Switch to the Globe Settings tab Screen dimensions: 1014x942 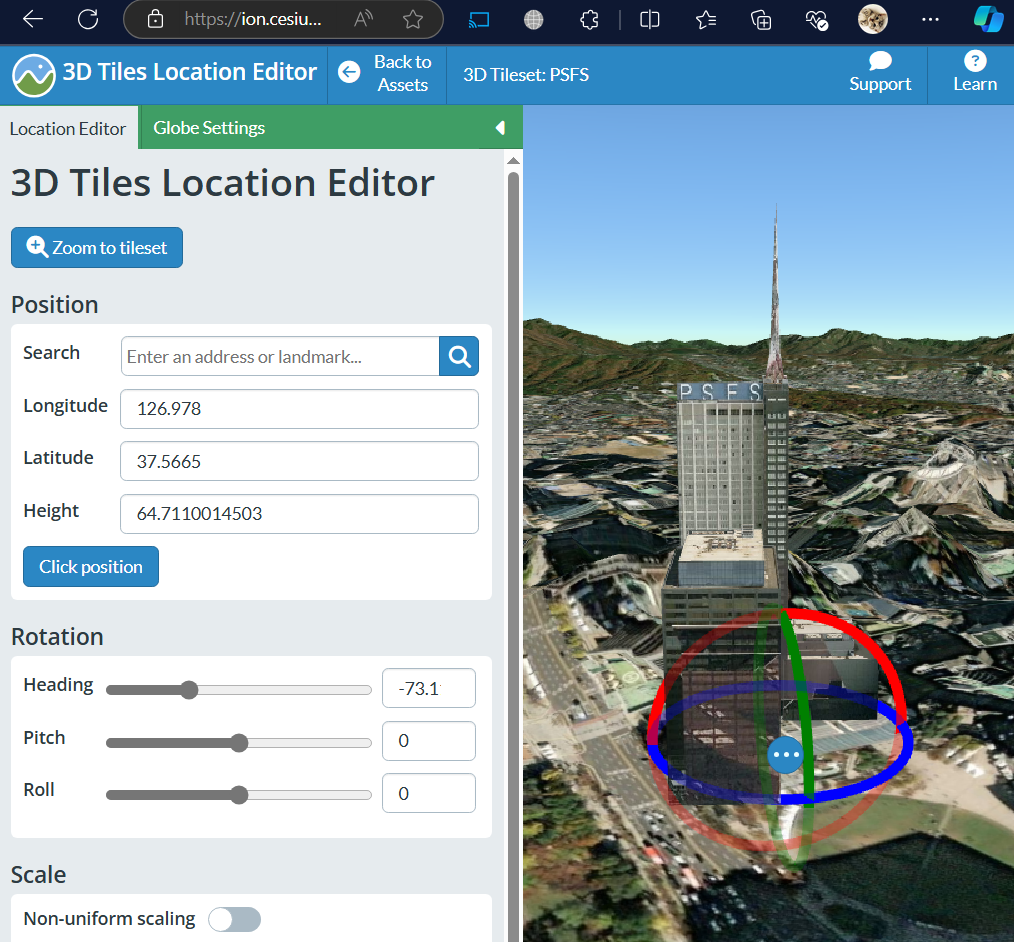click(209, 127)
